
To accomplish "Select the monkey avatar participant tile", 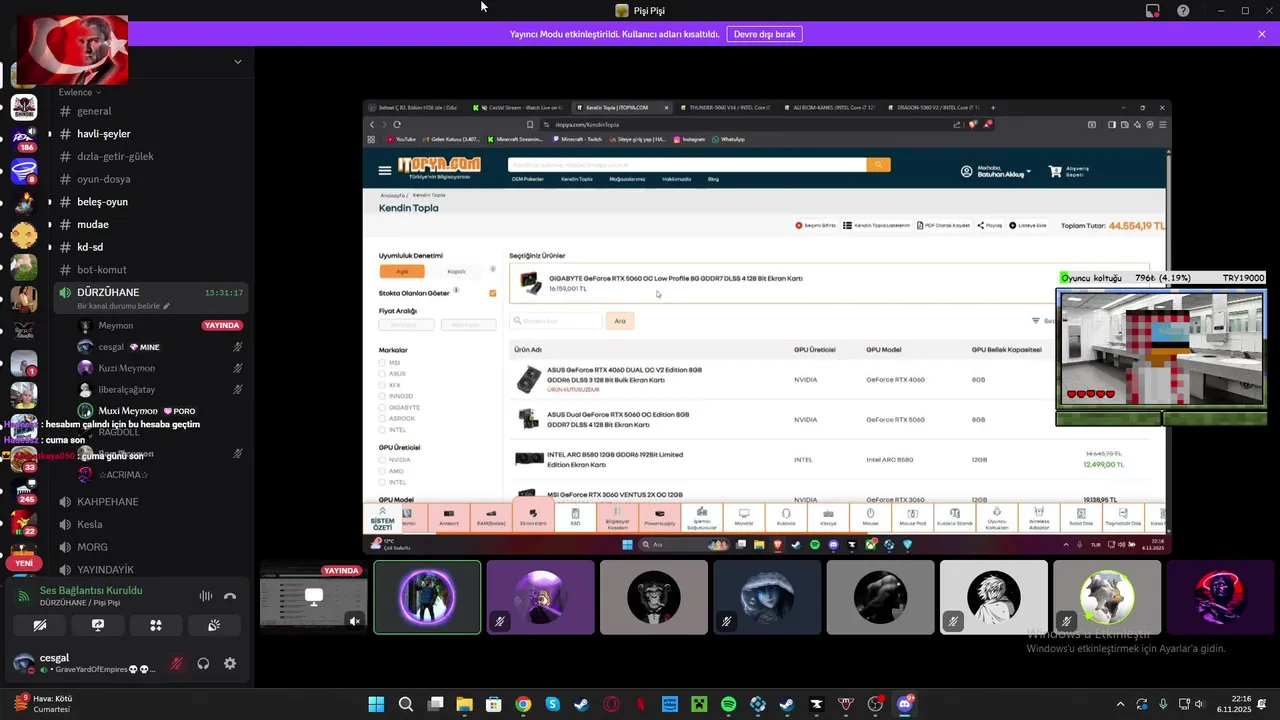I will (x=654, y=597).
